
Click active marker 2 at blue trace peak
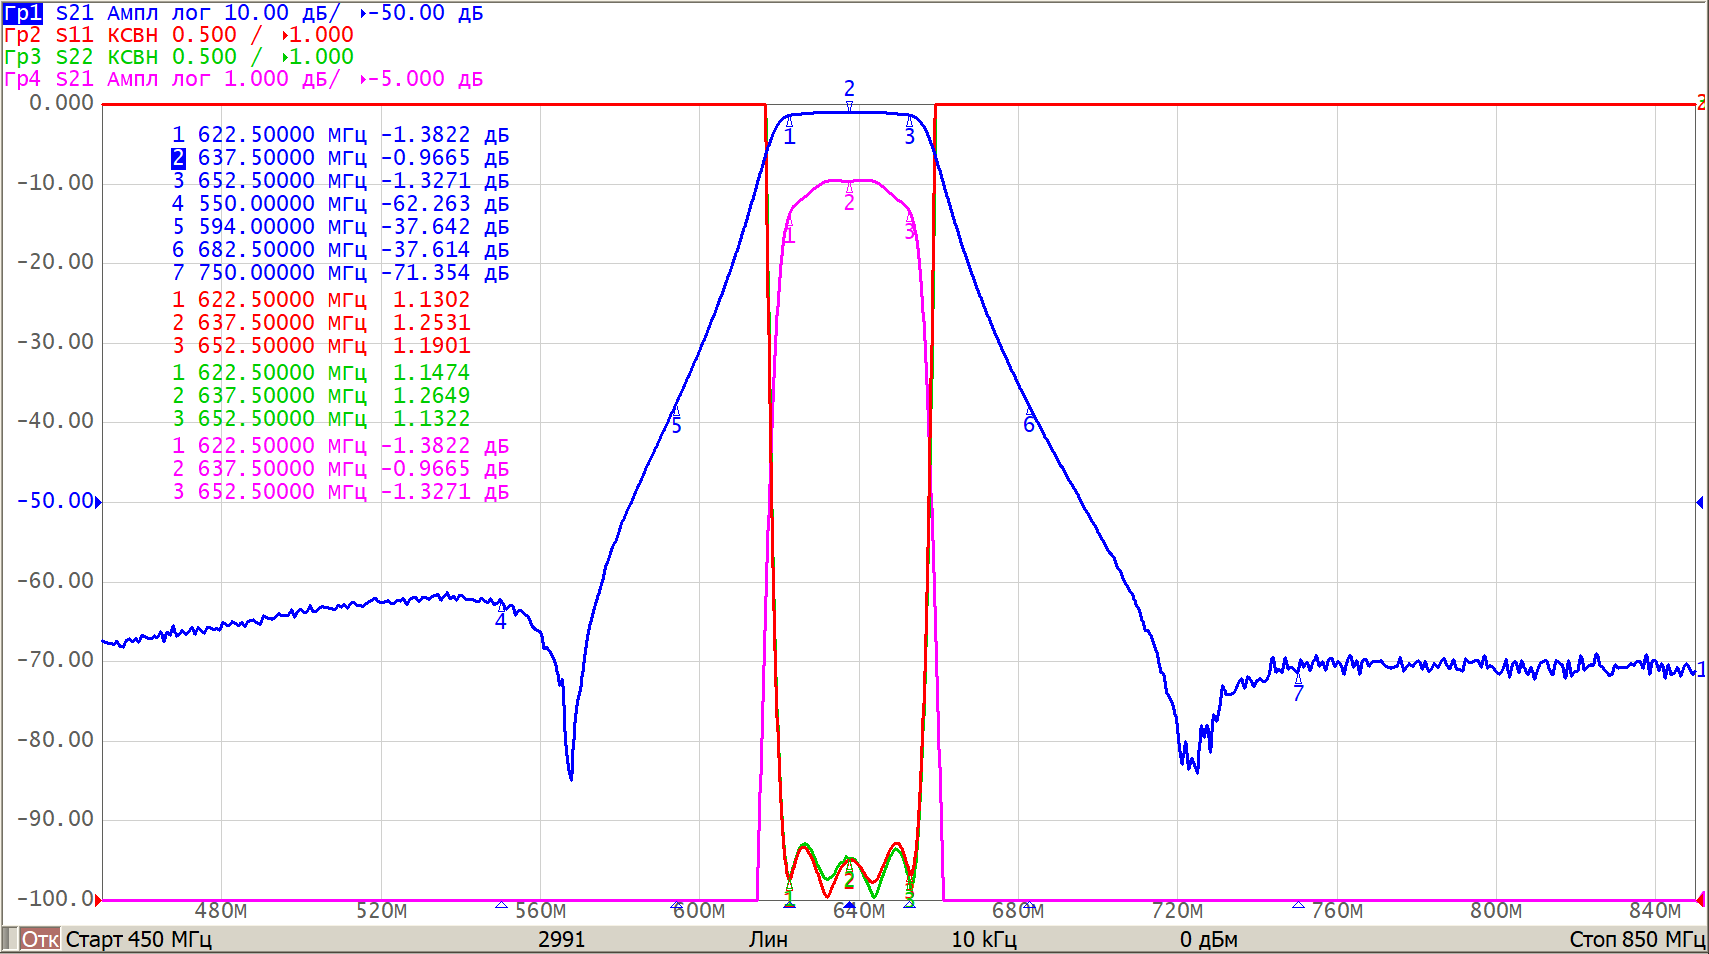pos(849,106)
